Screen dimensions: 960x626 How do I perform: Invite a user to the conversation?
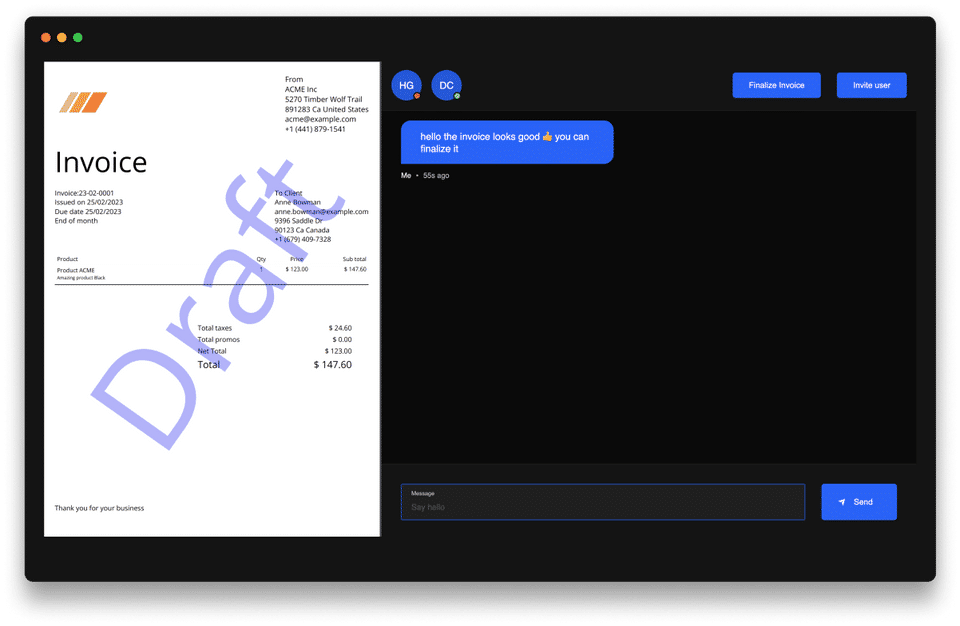[871, 85]
